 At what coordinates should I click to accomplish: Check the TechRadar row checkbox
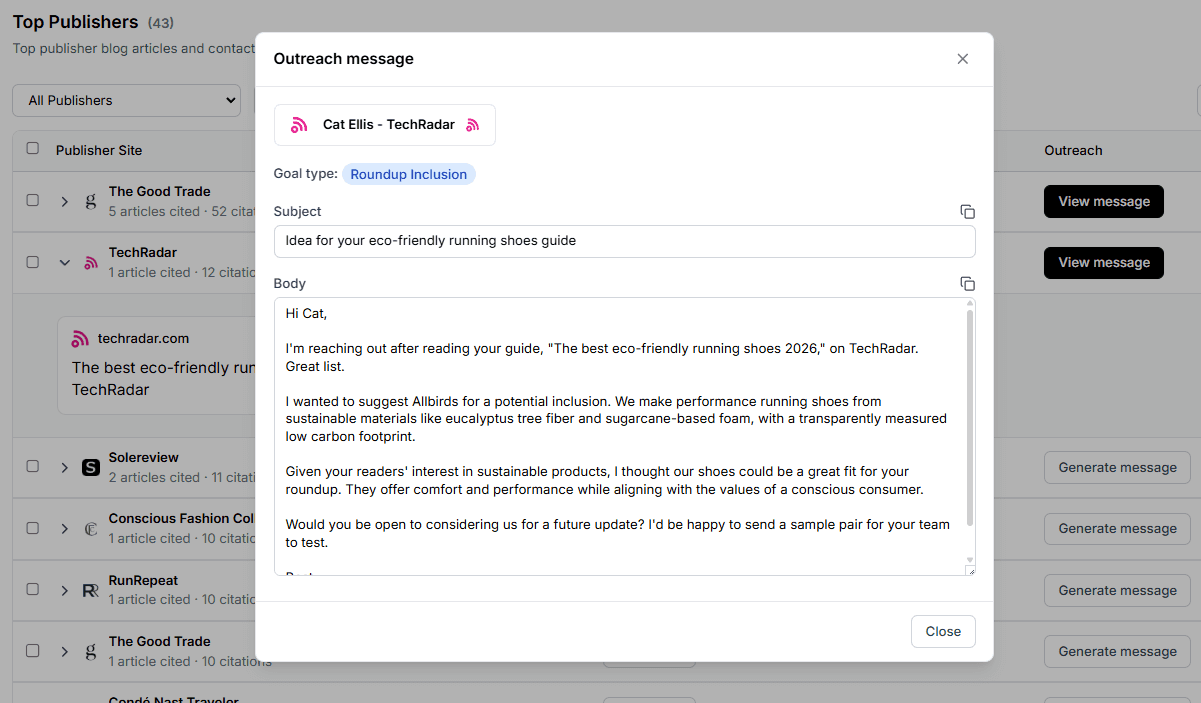click(32, 262)
